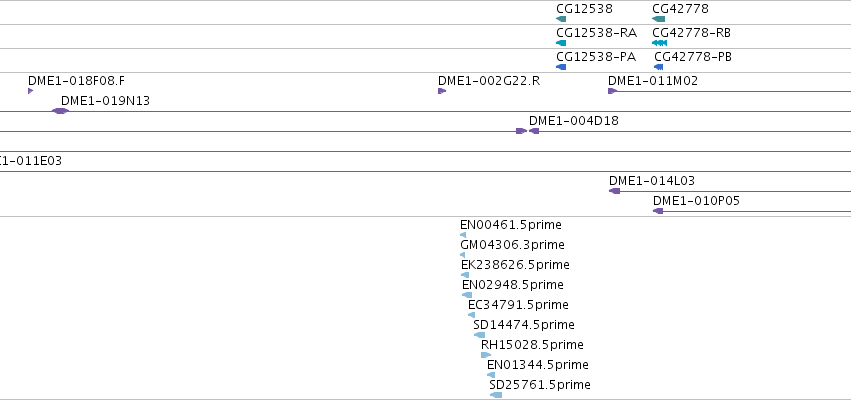Click the DME1-011E03 feature line
The image size is (851, 400).
pyautogui.click(x=426, y=172)
